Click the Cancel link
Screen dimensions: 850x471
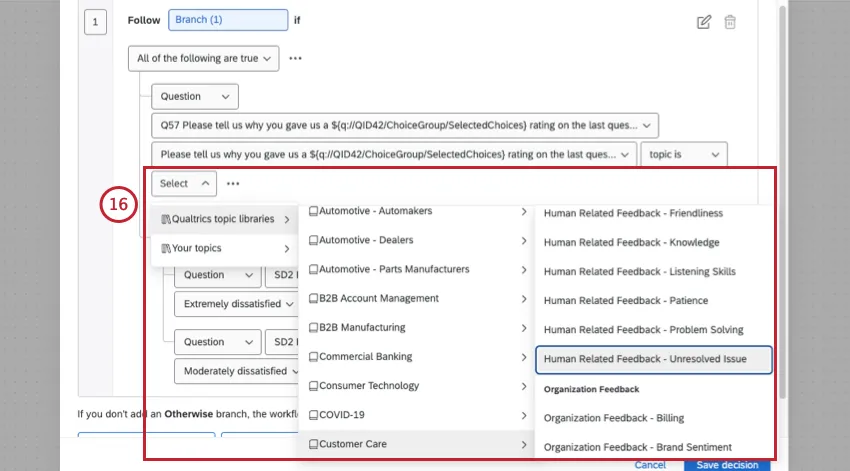coord(650,465)
